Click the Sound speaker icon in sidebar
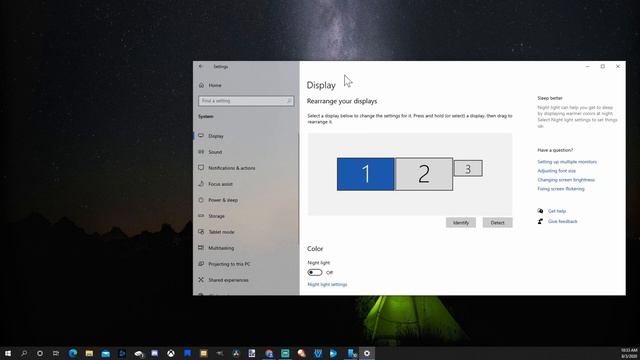 [201, 151]
